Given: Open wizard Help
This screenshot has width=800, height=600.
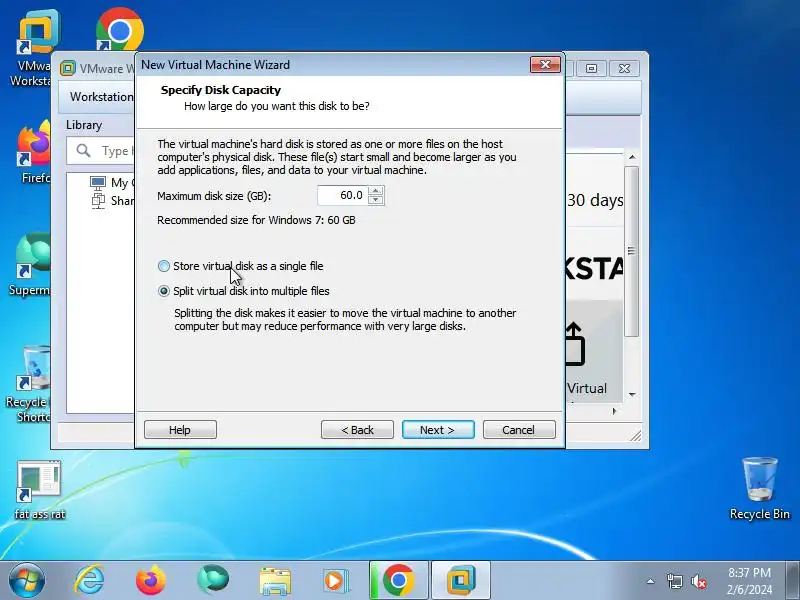Looking at the screenshot, I should [x=180, y=430].
